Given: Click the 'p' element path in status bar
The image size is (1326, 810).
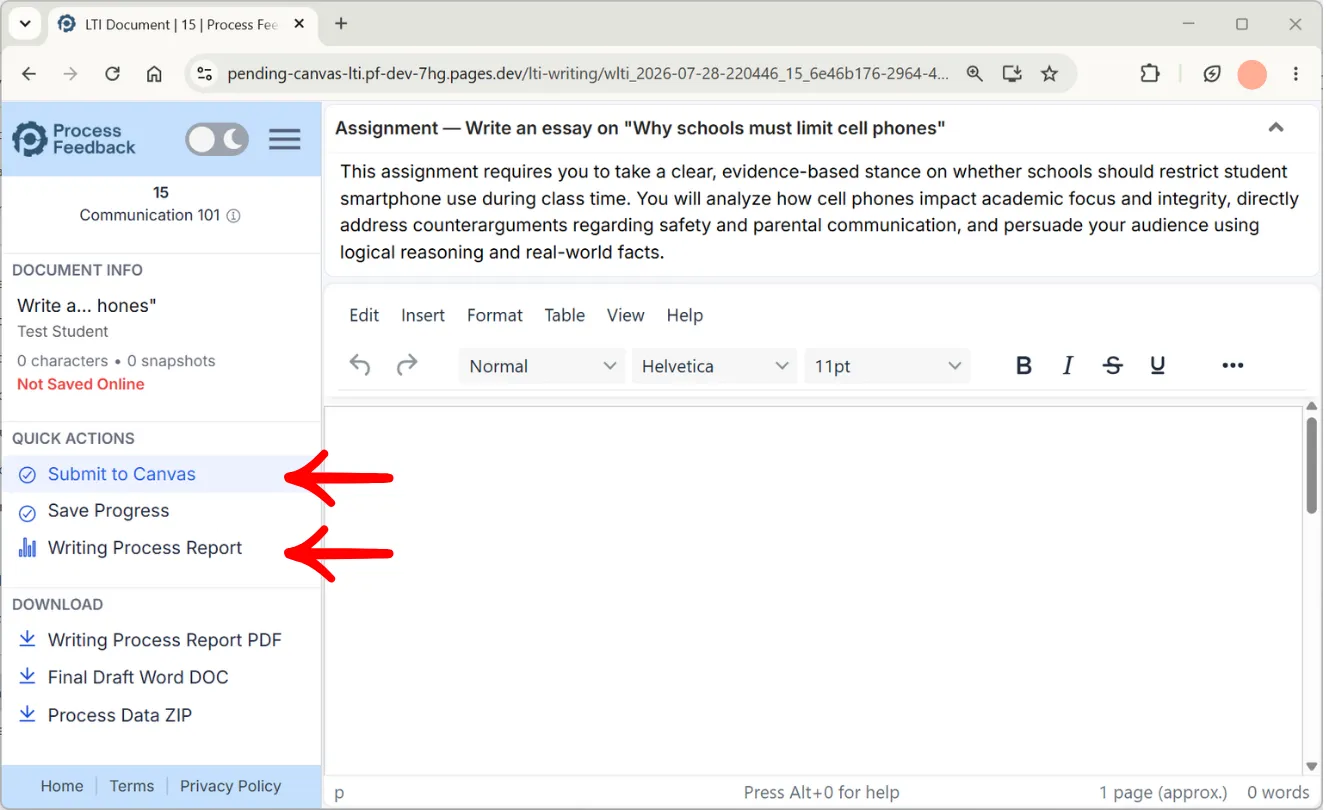Looking at the screenshot, I should click(339, 793).
